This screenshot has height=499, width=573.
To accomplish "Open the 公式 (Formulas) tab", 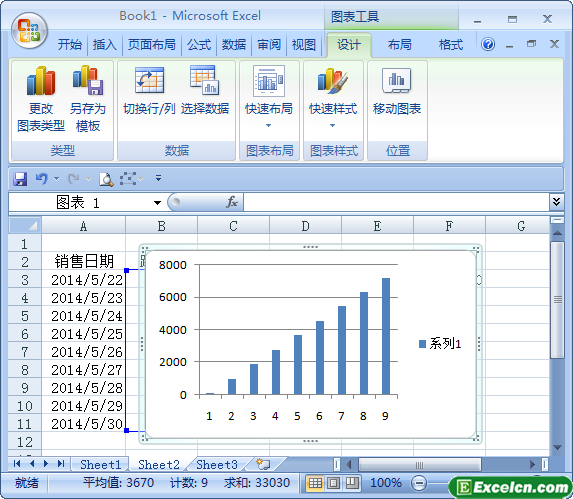I will [199, 45].
